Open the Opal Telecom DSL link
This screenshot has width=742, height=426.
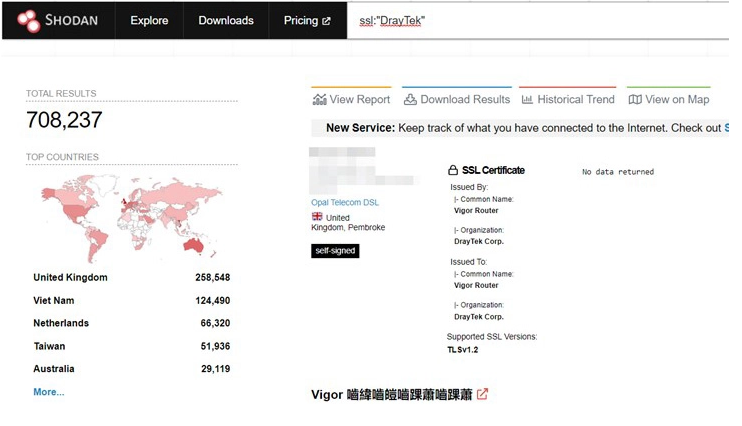(x=345, y=203)
